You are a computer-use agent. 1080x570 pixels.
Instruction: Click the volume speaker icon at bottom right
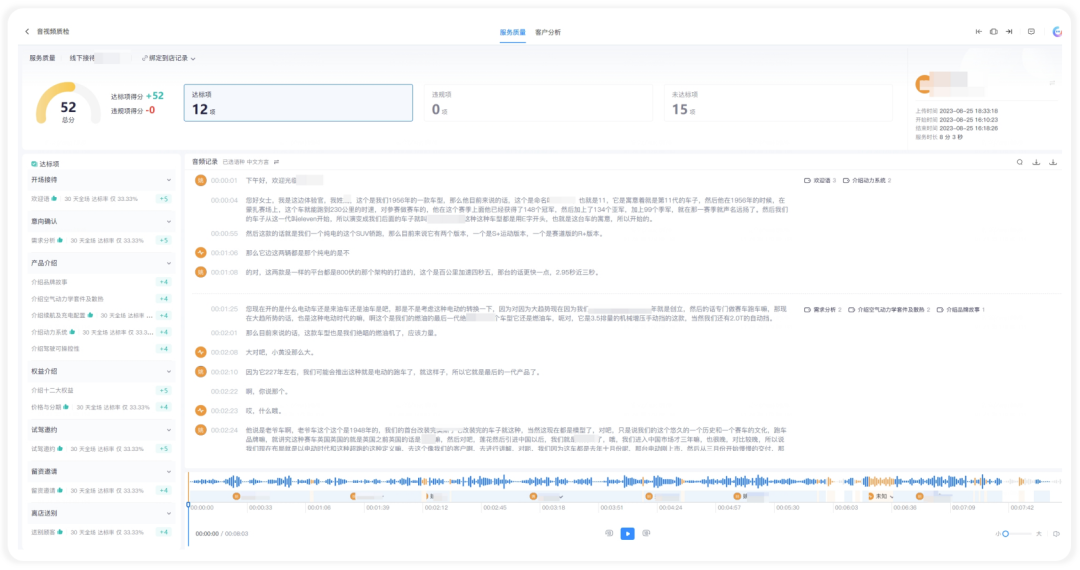(1057, 534)
